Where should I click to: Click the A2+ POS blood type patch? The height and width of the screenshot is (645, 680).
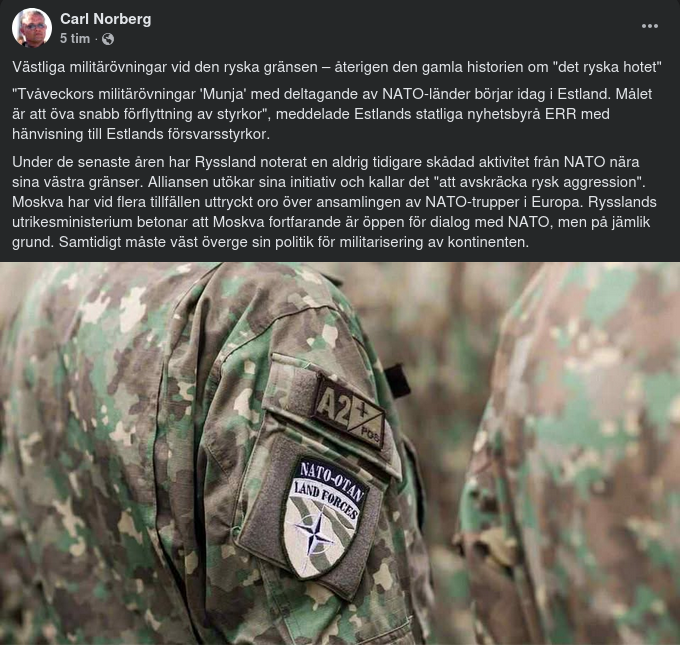[x=349, y=411]
